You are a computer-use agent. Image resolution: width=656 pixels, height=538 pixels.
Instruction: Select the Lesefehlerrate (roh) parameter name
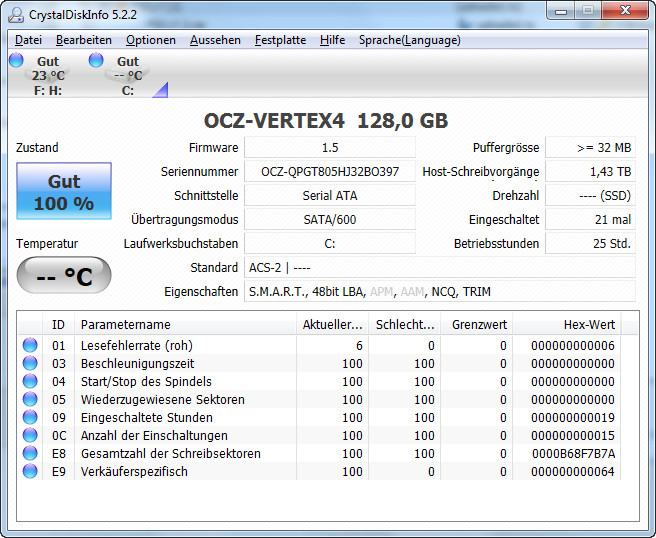pyautogui.click(x=137, y=346)
